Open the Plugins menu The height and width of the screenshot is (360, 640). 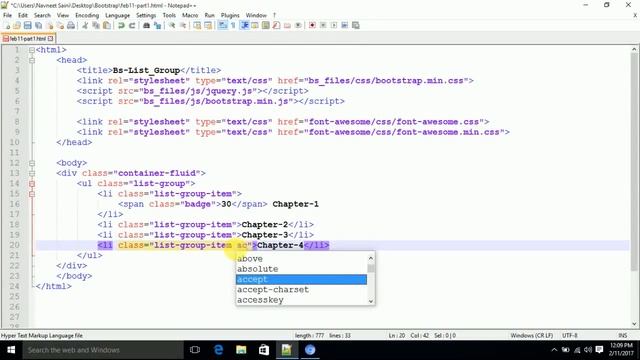click(230, 15)
